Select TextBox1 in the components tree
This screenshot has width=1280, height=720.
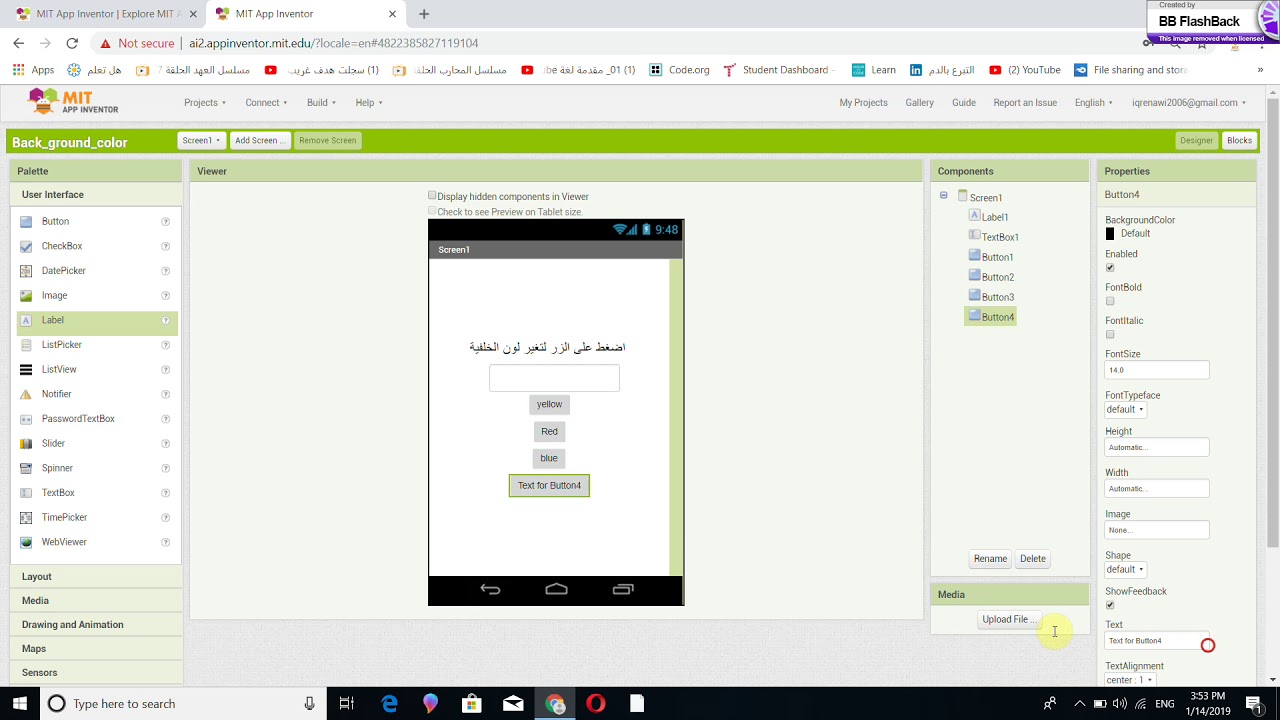click(994, 237)
